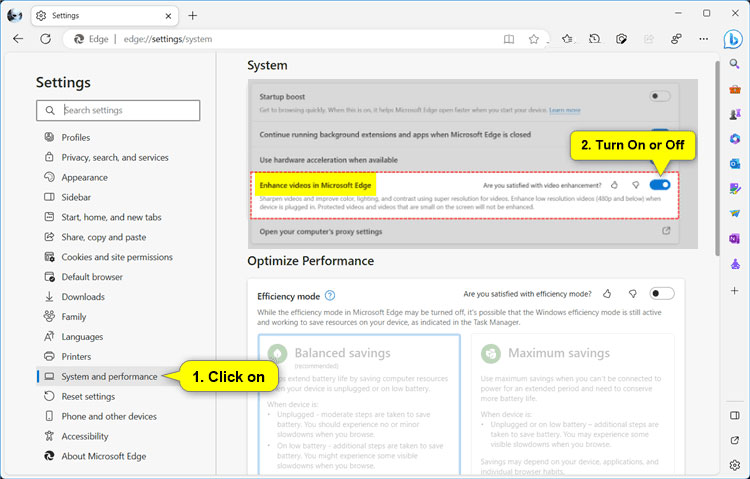750x479 pixels.
Task: Open the sidebar settings gear icon
Action: click(x=735, y=465)
